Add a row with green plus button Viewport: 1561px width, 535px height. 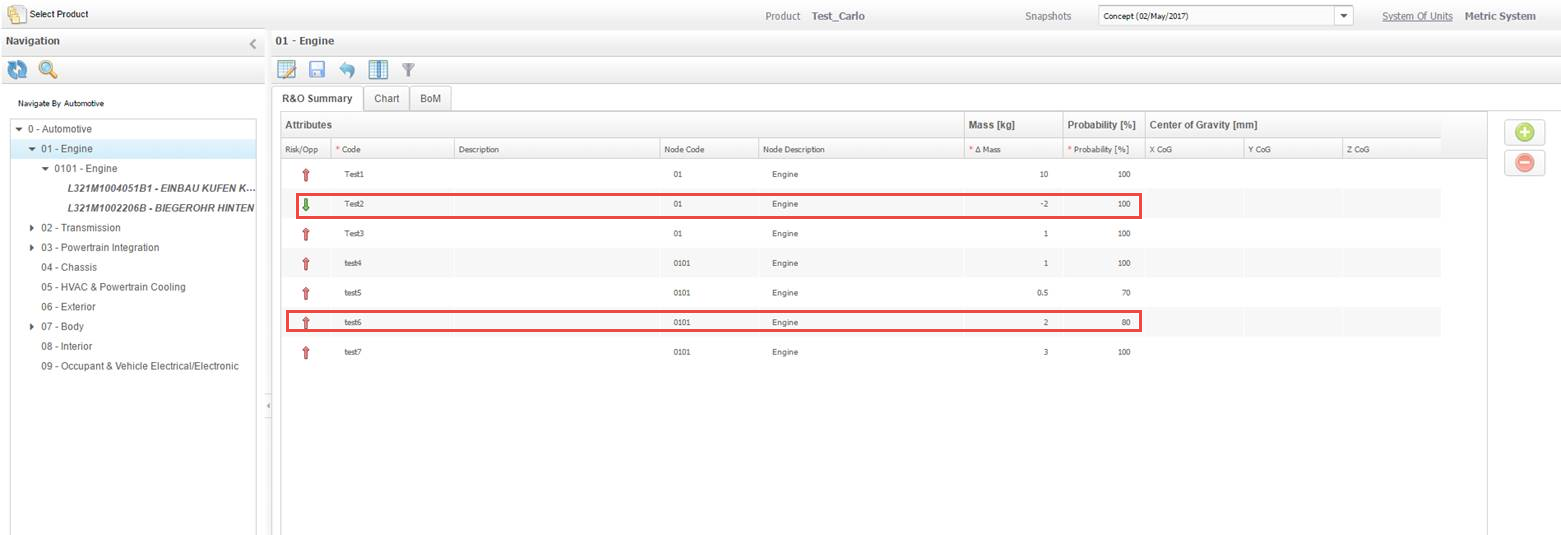tap(1524, 132)
